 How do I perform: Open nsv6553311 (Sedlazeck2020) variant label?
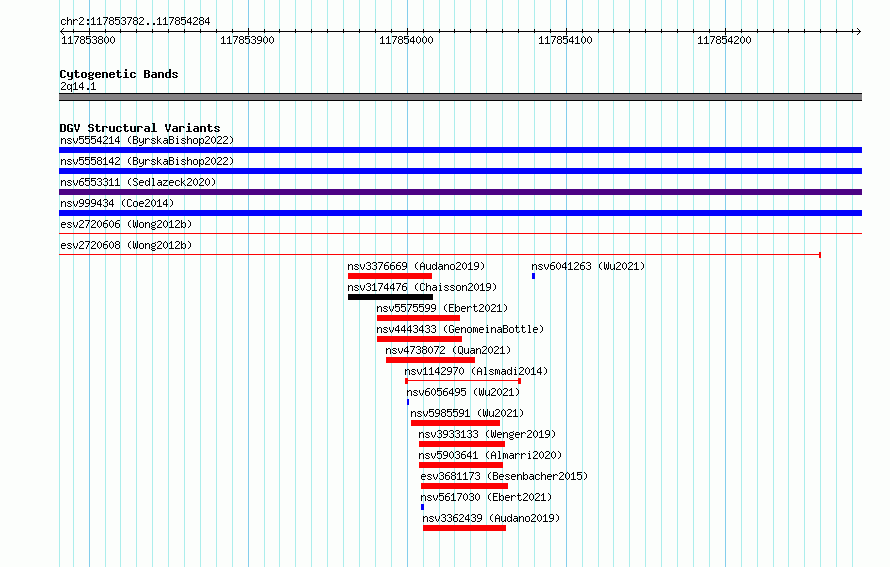[138, 182]
